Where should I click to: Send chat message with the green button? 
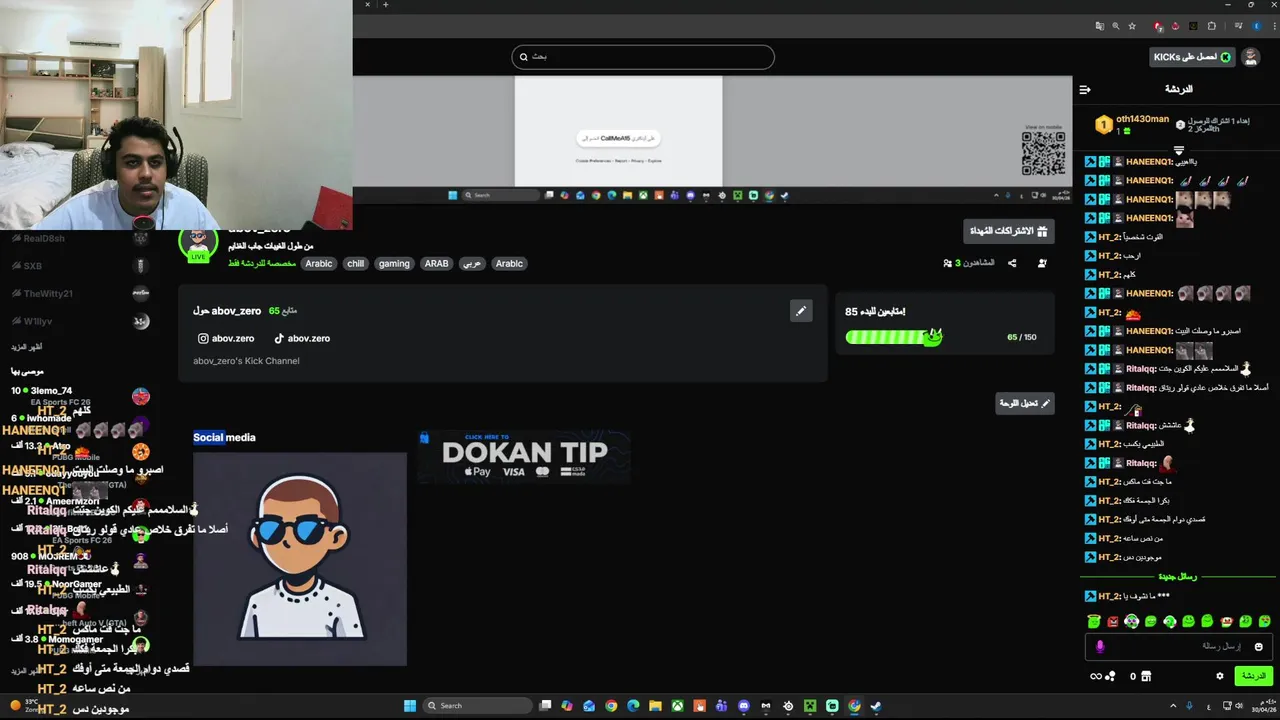1254,676
